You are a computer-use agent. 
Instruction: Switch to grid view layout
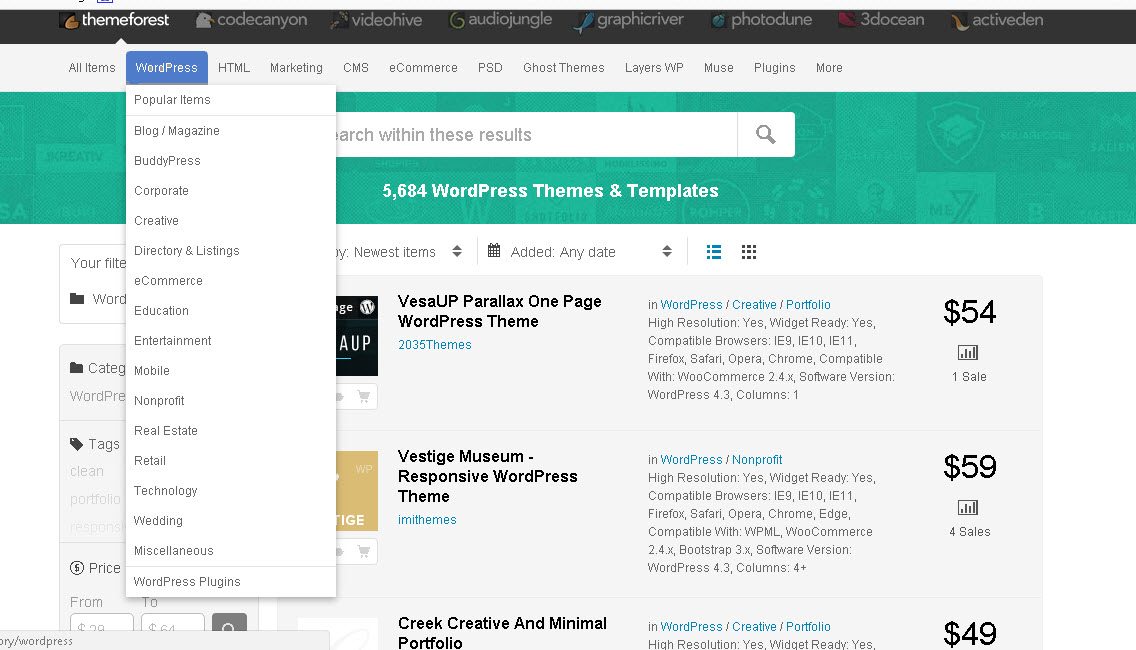[x=749, y=251]
